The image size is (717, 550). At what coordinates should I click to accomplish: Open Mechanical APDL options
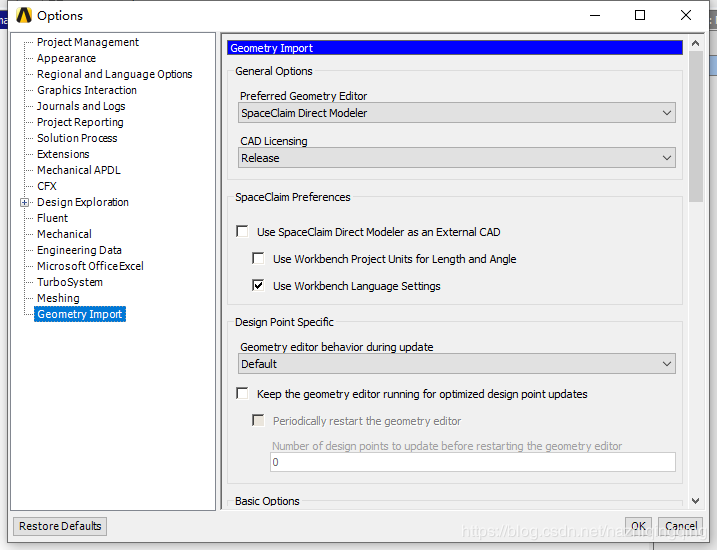point(79,170)
